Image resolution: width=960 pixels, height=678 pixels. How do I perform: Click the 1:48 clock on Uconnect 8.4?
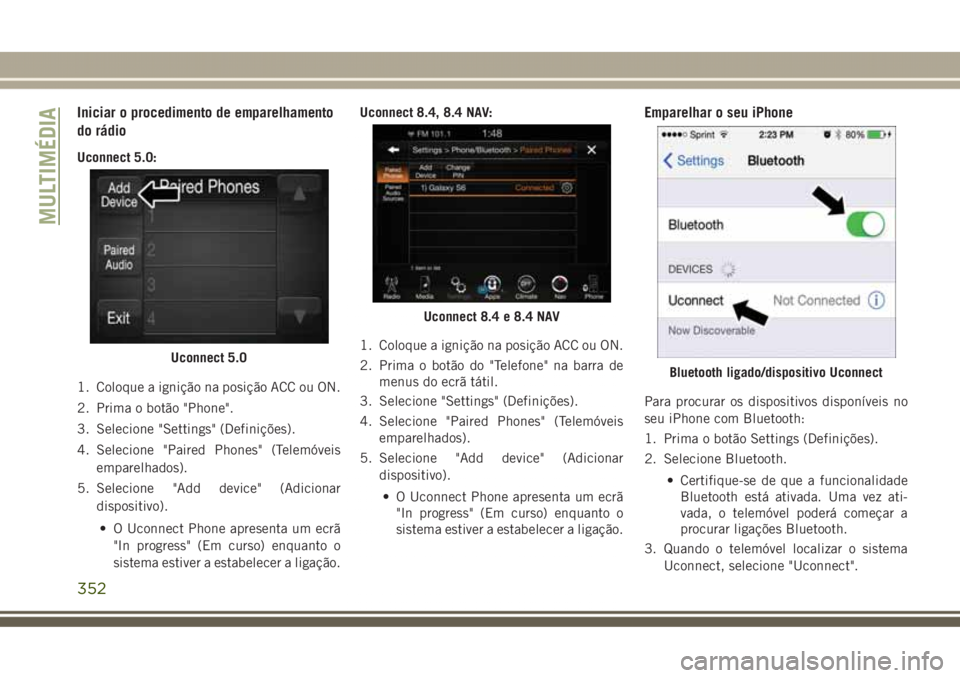point(492,133)
